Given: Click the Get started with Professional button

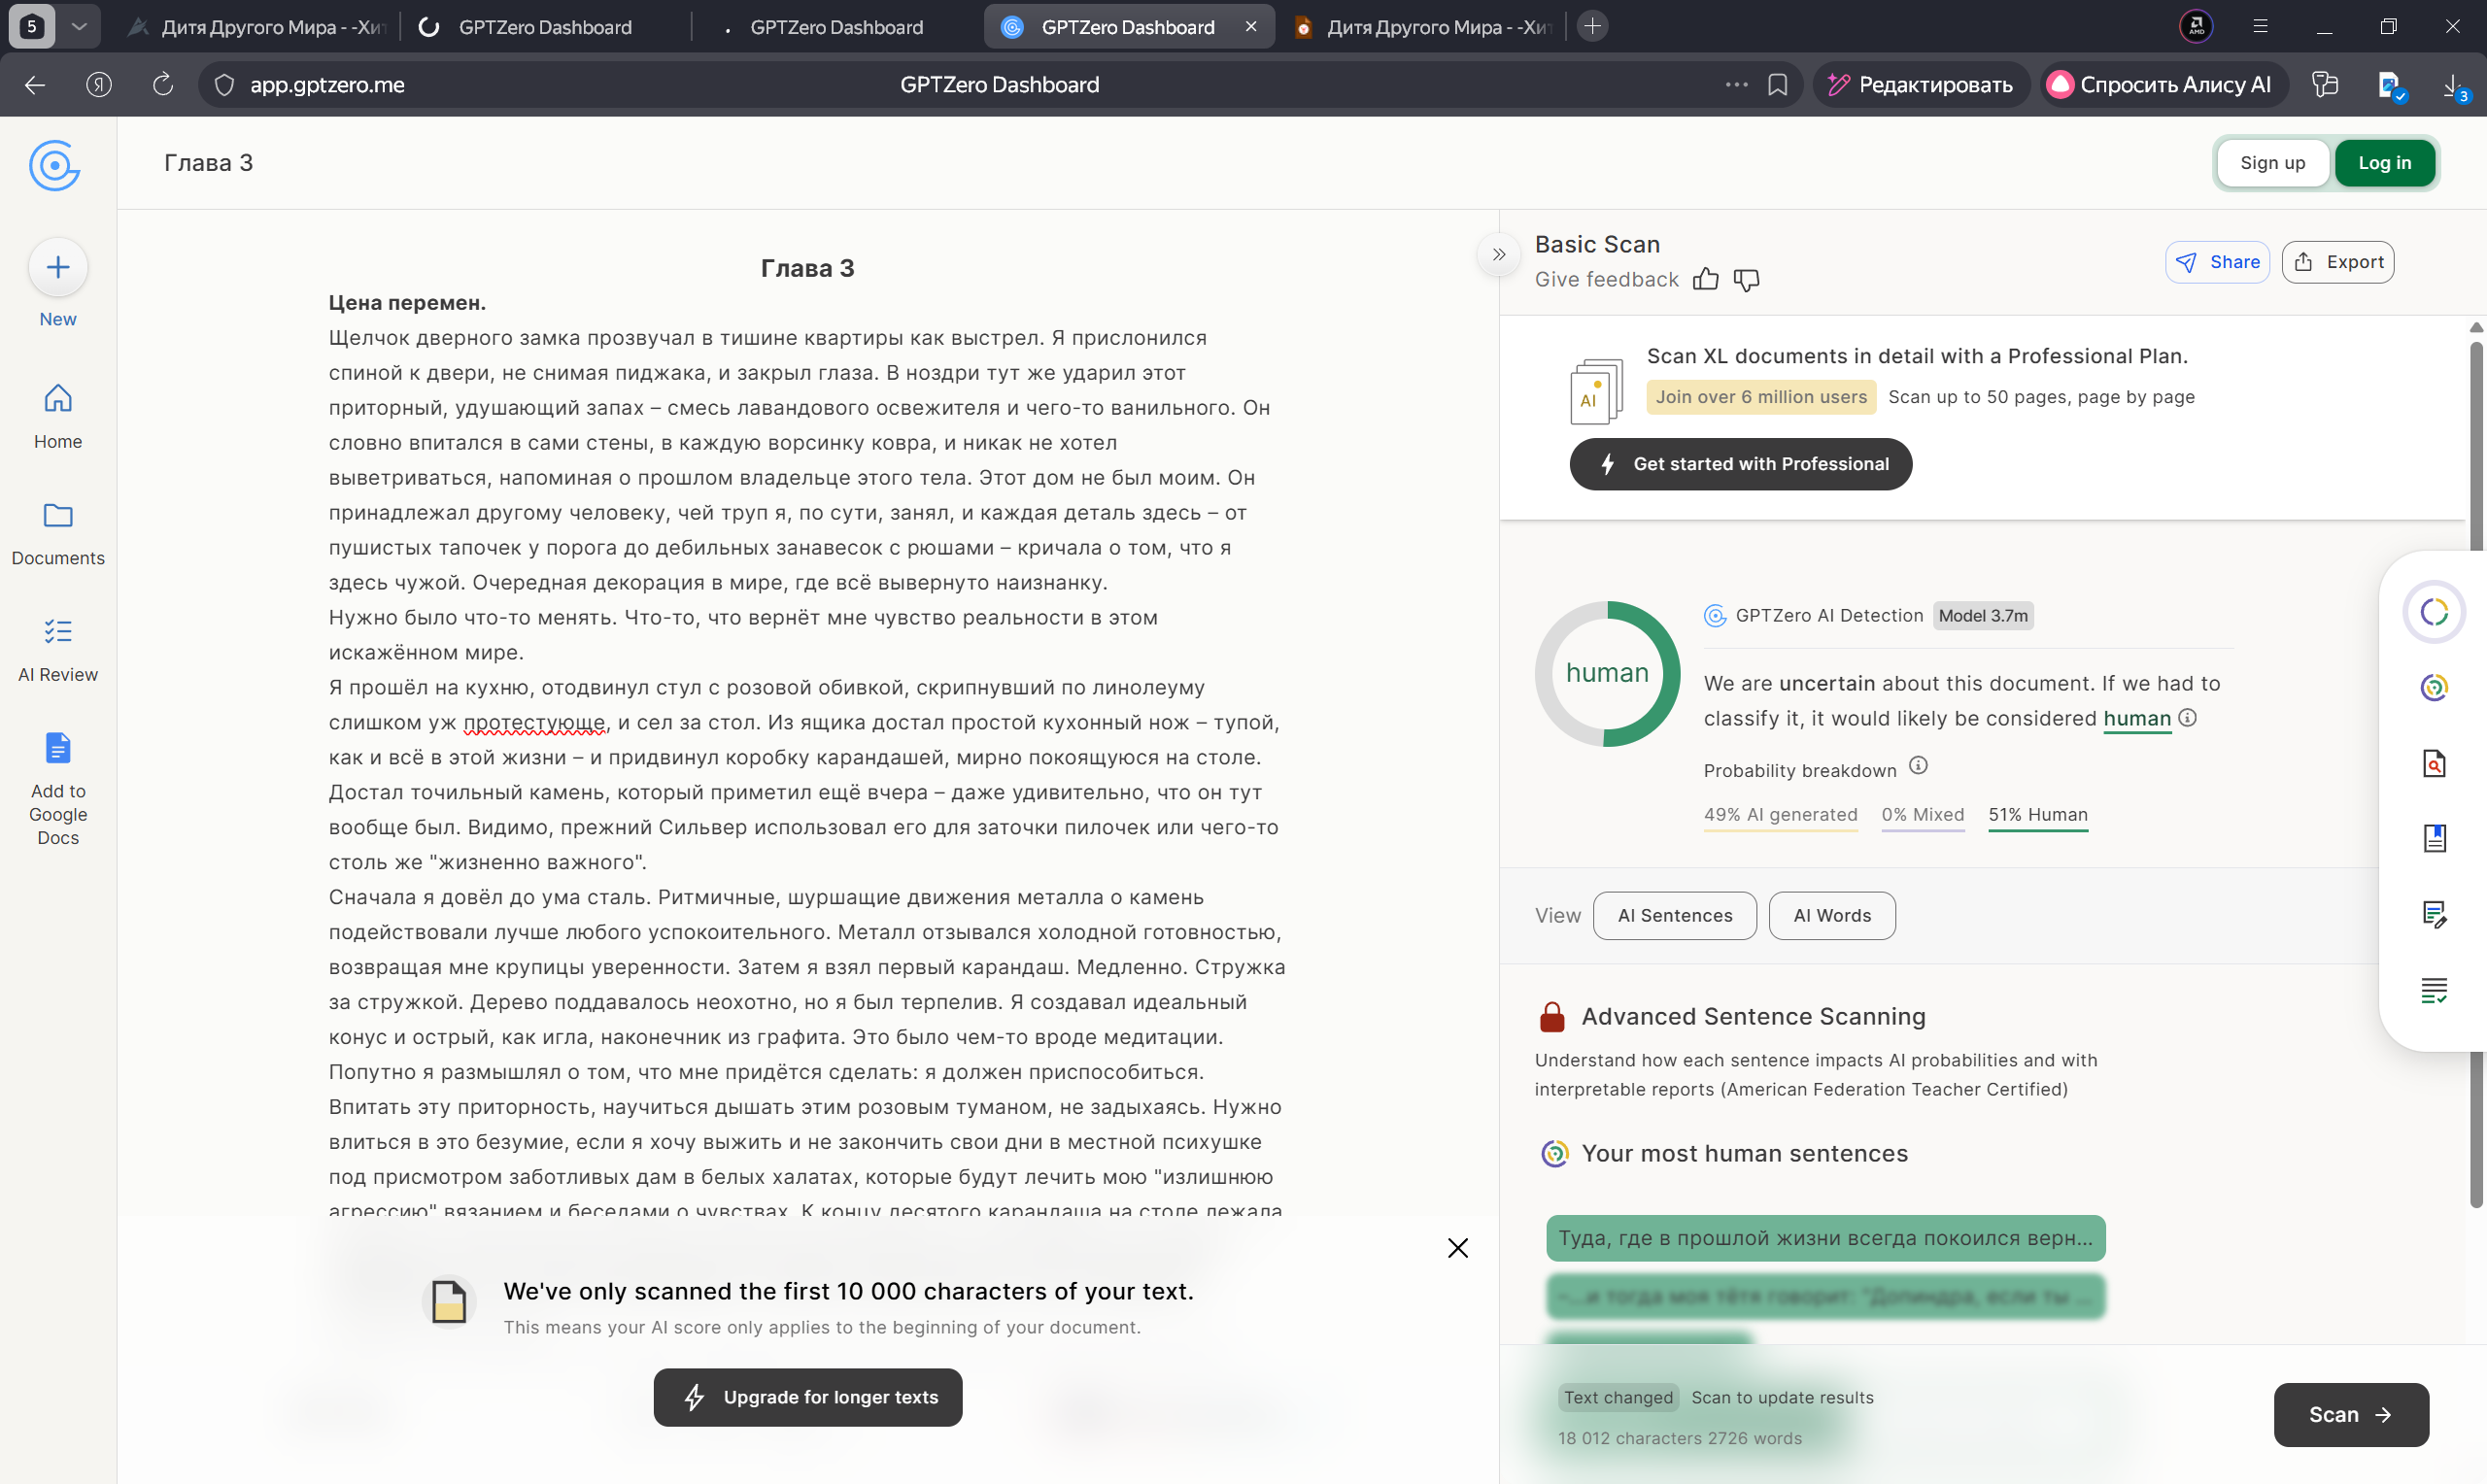Looking at the screenshot, I should pos(1740,464).
